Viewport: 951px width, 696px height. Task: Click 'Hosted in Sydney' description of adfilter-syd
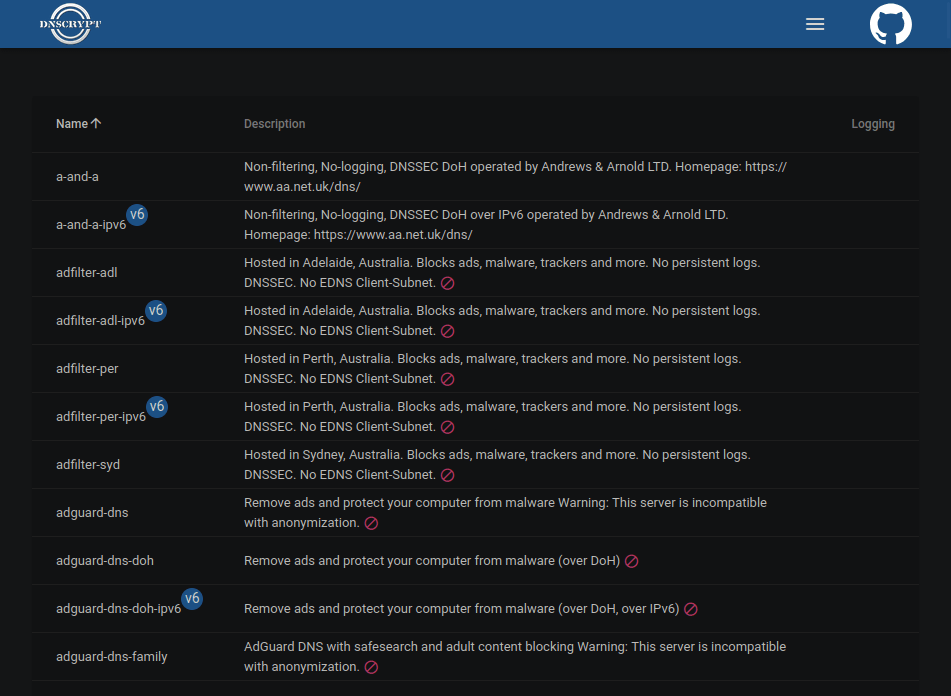coord(497,464)
